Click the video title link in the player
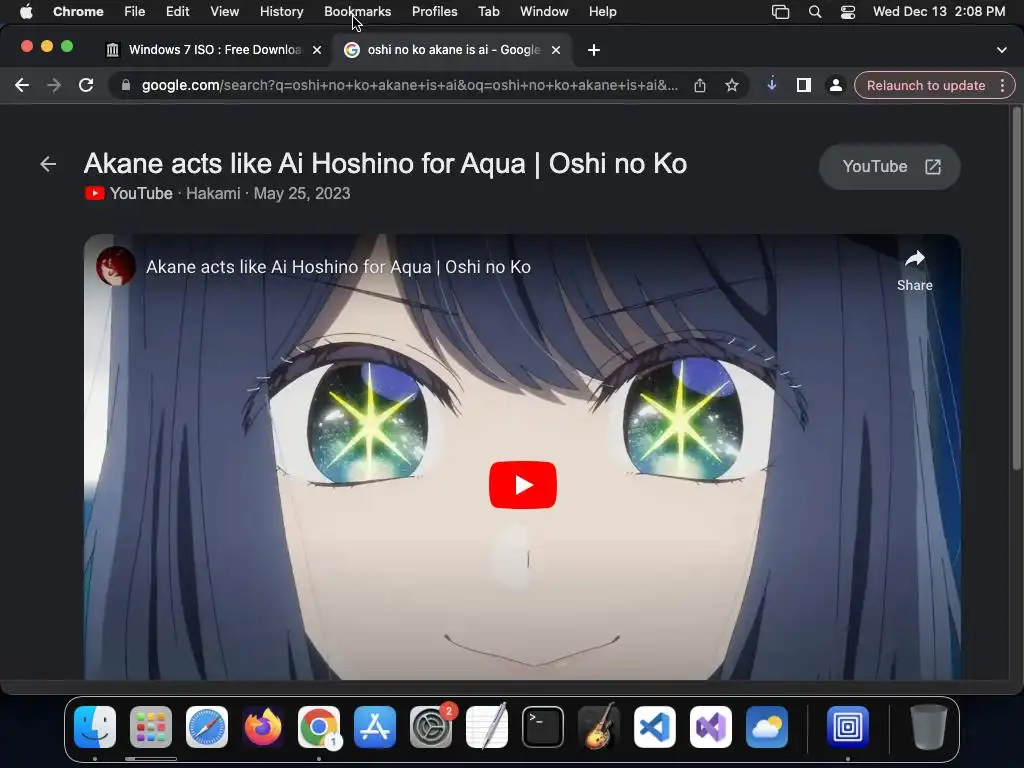Screen dimensions: 1024x768 338,266
